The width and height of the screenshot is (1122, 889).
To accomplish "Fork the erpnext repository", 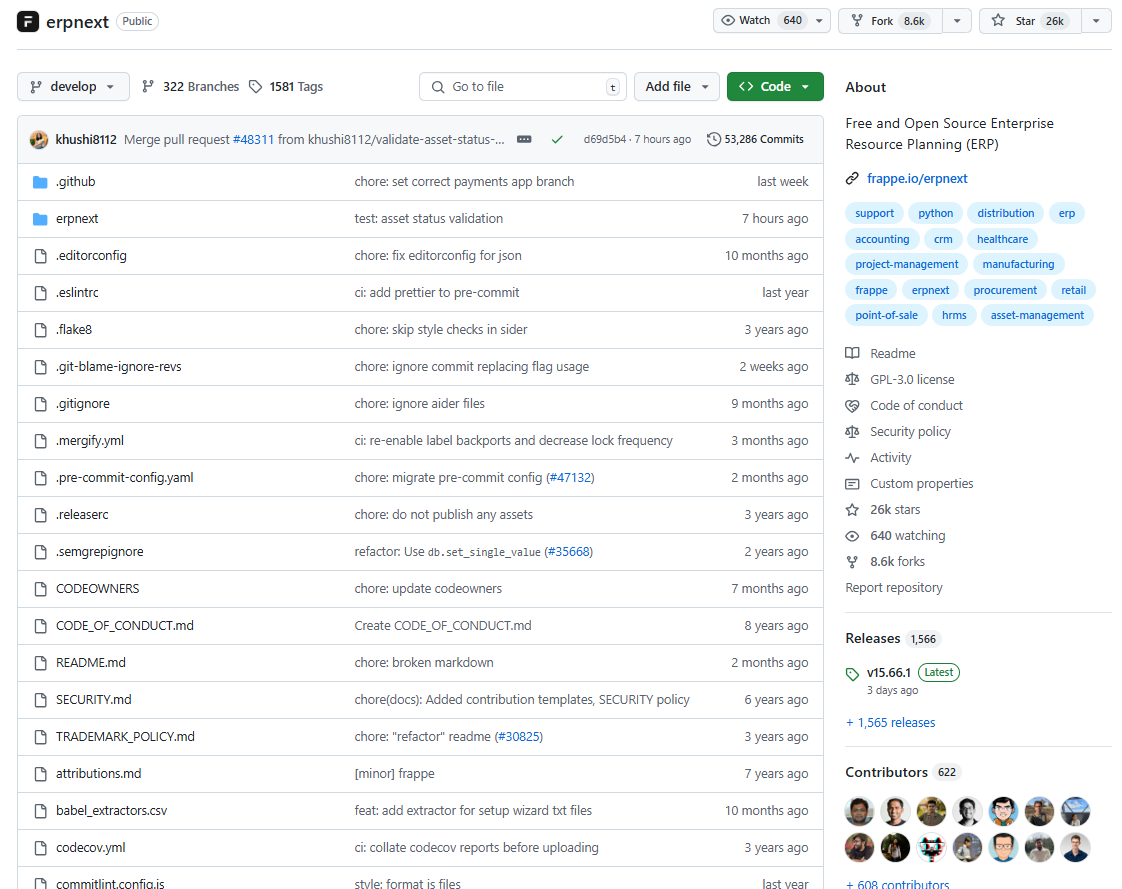I will pos(891,21).
